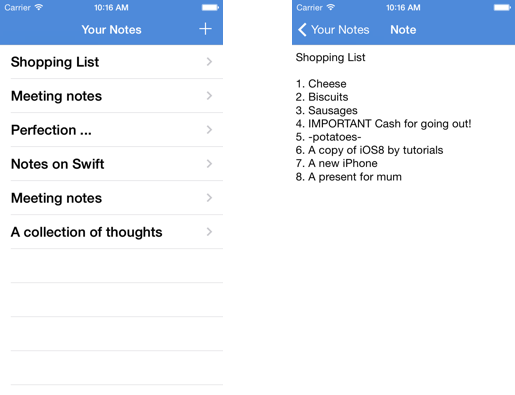Tap the plus button to add a note
Screen dimensions: 515x395
205,29
